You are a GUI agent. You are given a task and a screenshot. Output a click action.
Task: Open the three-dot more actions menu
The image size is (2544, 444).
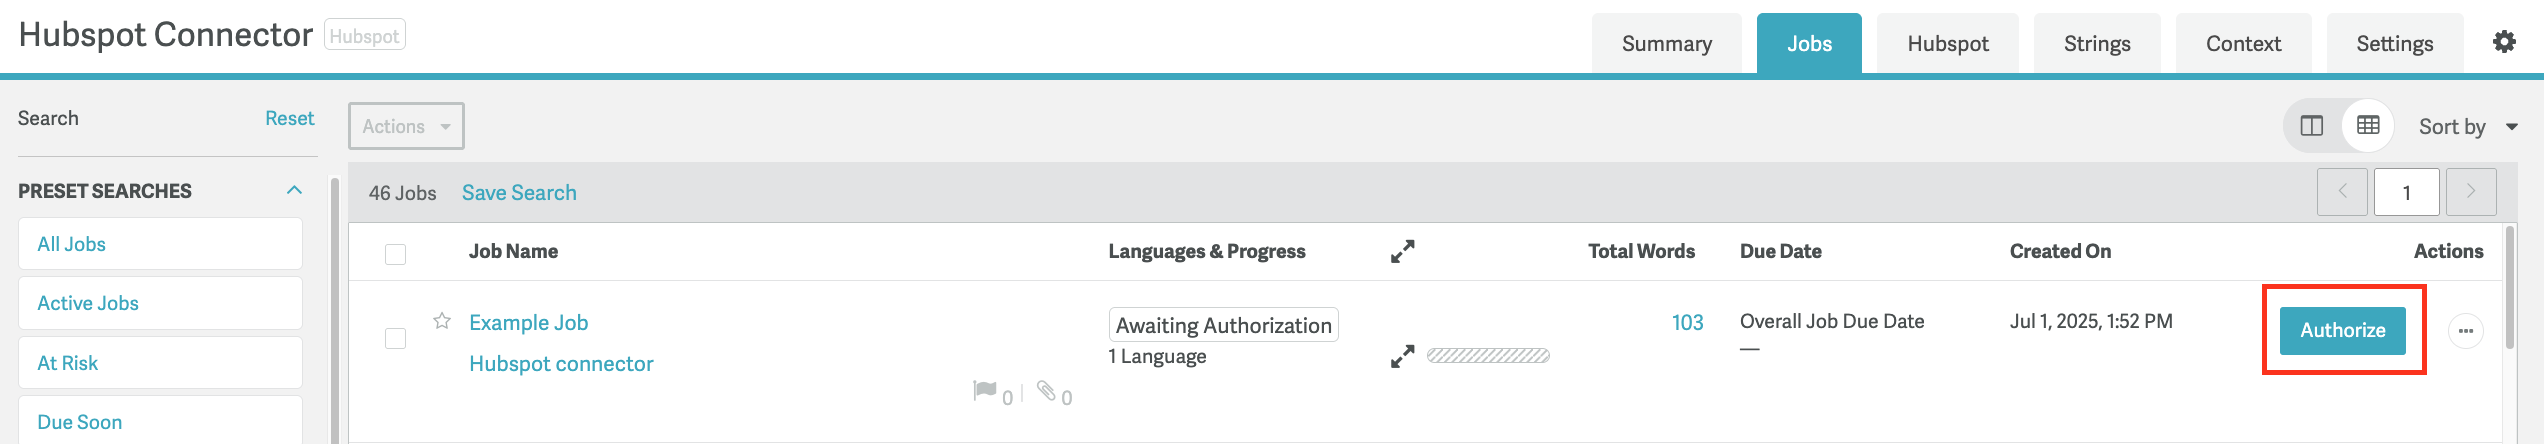tap(2466, 331)
